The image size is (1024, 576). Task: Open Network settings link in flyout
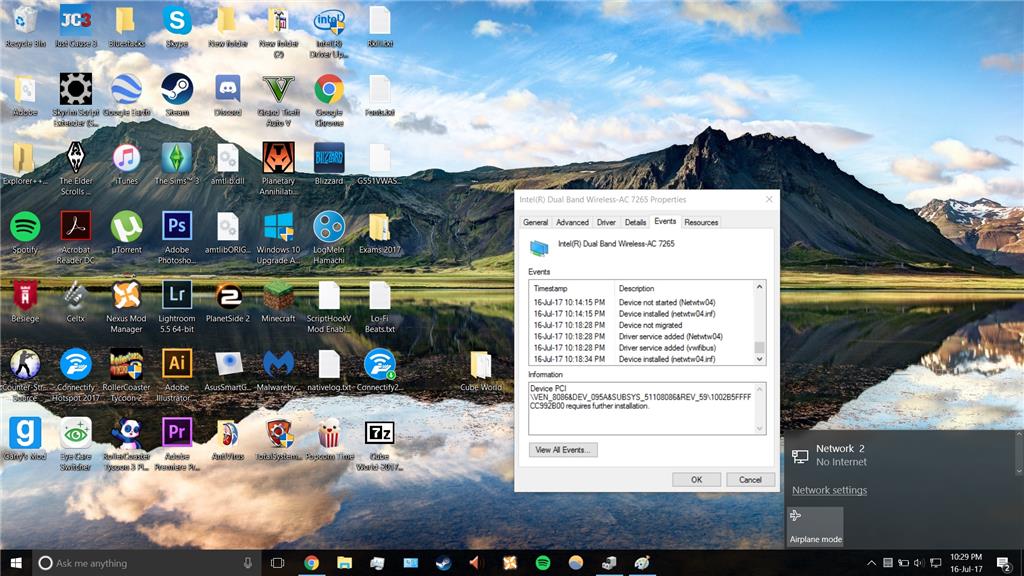click(x=829, y=490)
